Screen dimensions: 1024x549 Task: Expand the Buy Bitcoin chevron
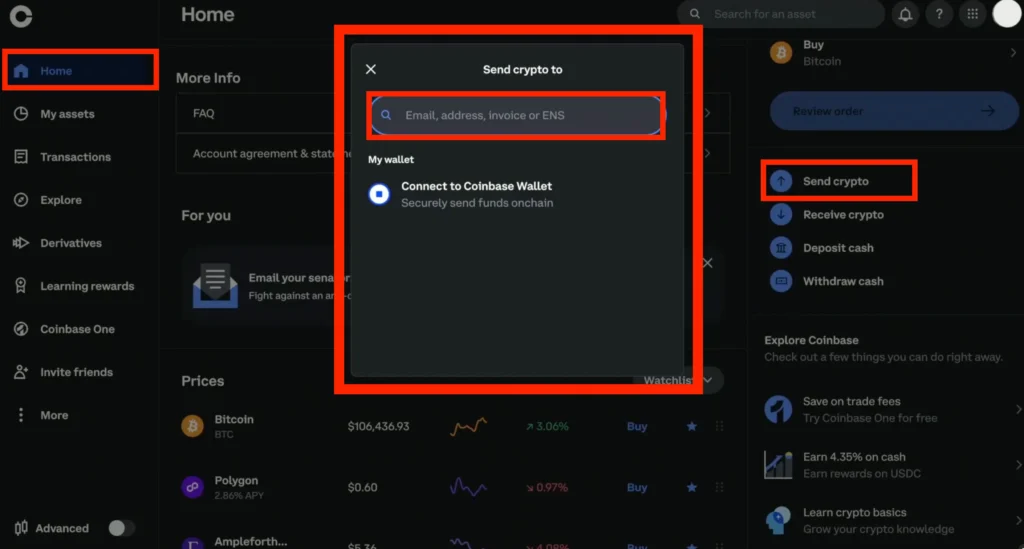(x=1015, y=52)
